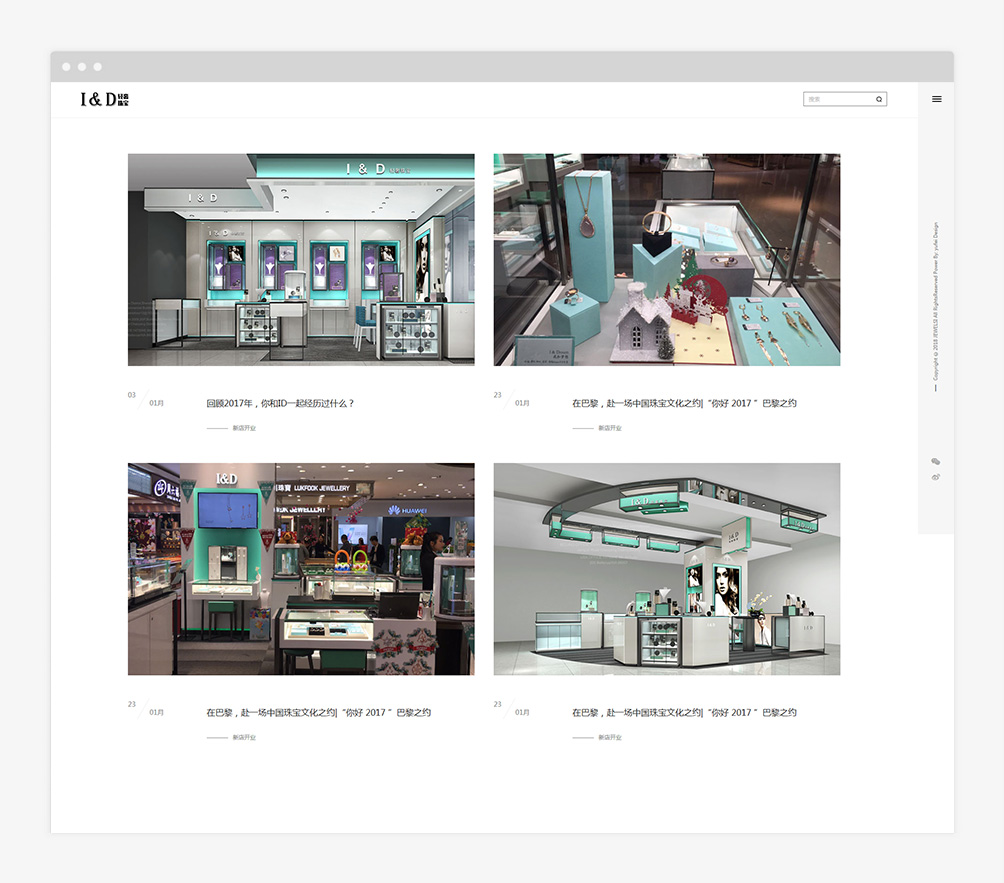Open the Lukfook Jewellery mall kiosk photo

301,568
